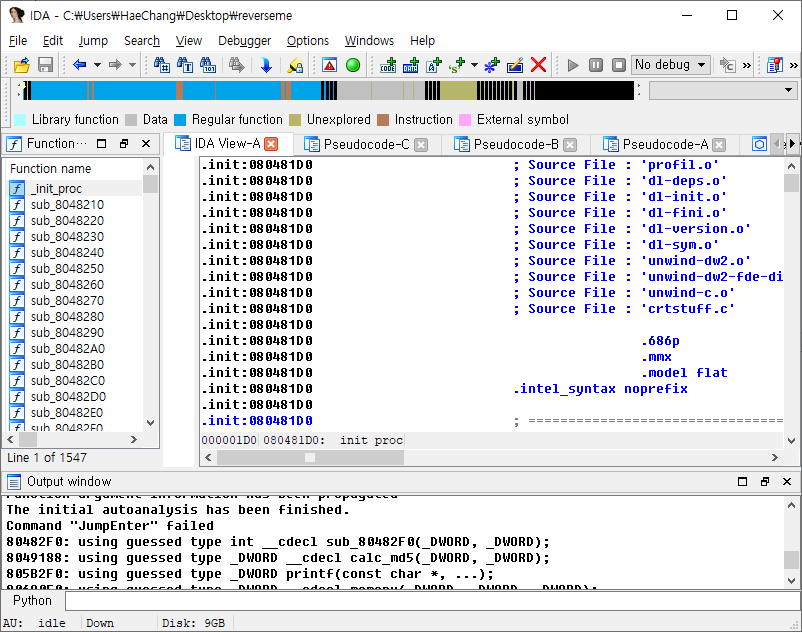The image size is (802, 632).
Task: Expand debugger toolbar overflow chevron
Action: pos(747,65)
